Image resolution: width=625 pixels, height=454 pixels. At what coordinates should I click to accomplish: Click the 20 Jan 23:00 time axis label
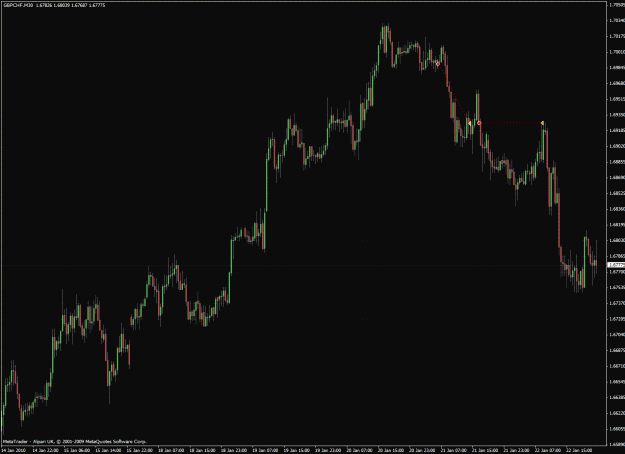pos(423,450)
